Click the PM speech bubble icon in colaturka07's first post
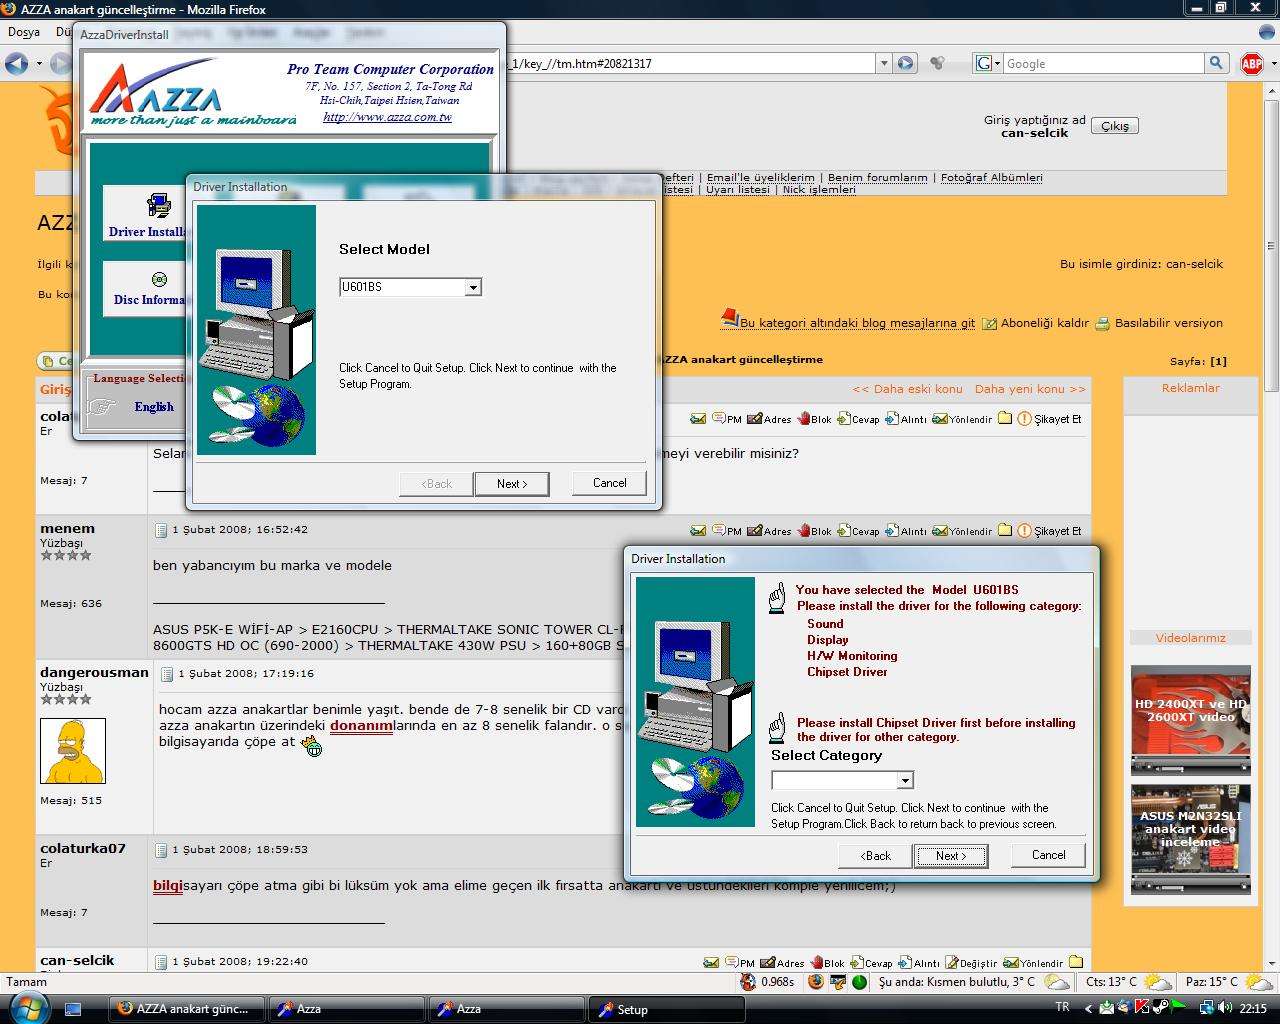The height and width of the screenshot is (1024, 1280). point(719,418)
